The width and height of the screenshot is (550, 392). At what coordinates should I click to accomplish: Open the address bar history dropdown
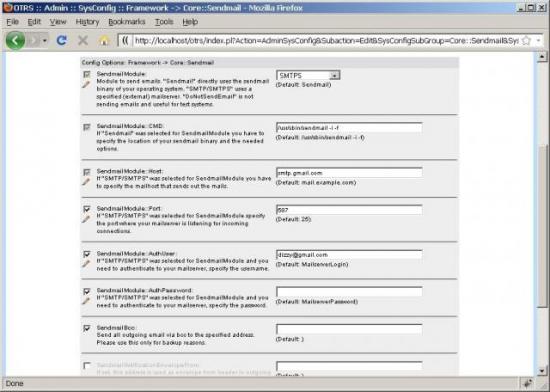click(x=538, y=41)
